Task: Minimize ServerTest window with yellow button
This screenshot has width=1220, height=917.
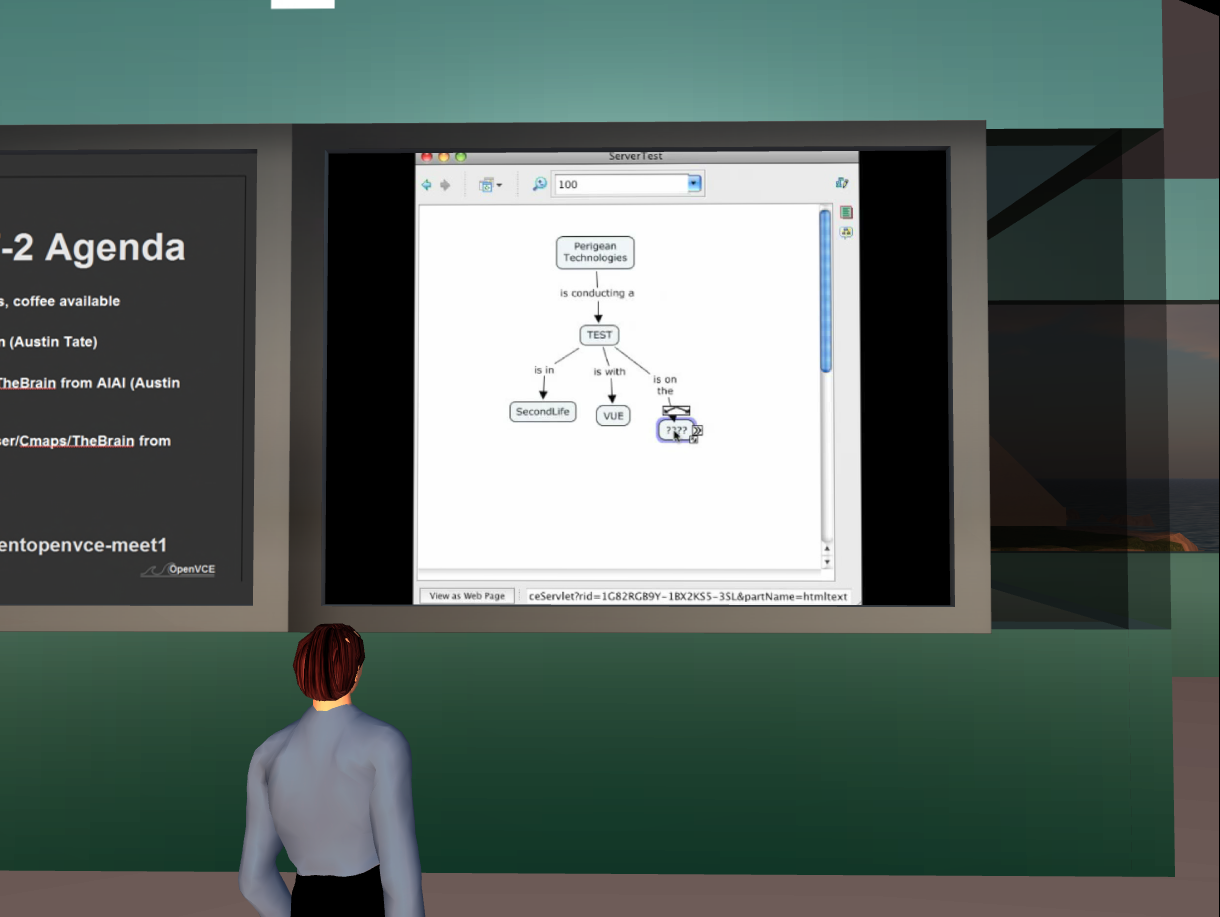Action: 444,157
